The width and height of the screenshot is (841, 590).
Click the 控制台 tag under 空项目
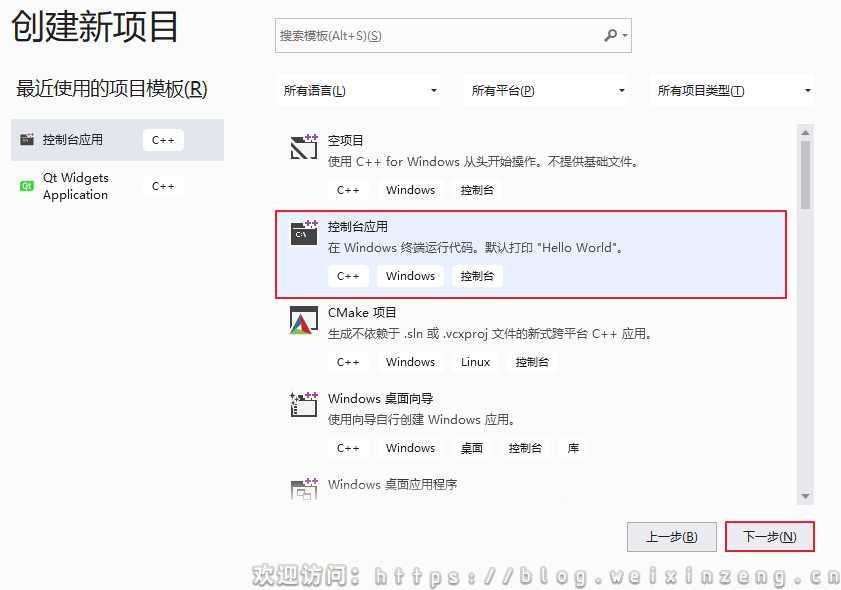pos(477,190)
